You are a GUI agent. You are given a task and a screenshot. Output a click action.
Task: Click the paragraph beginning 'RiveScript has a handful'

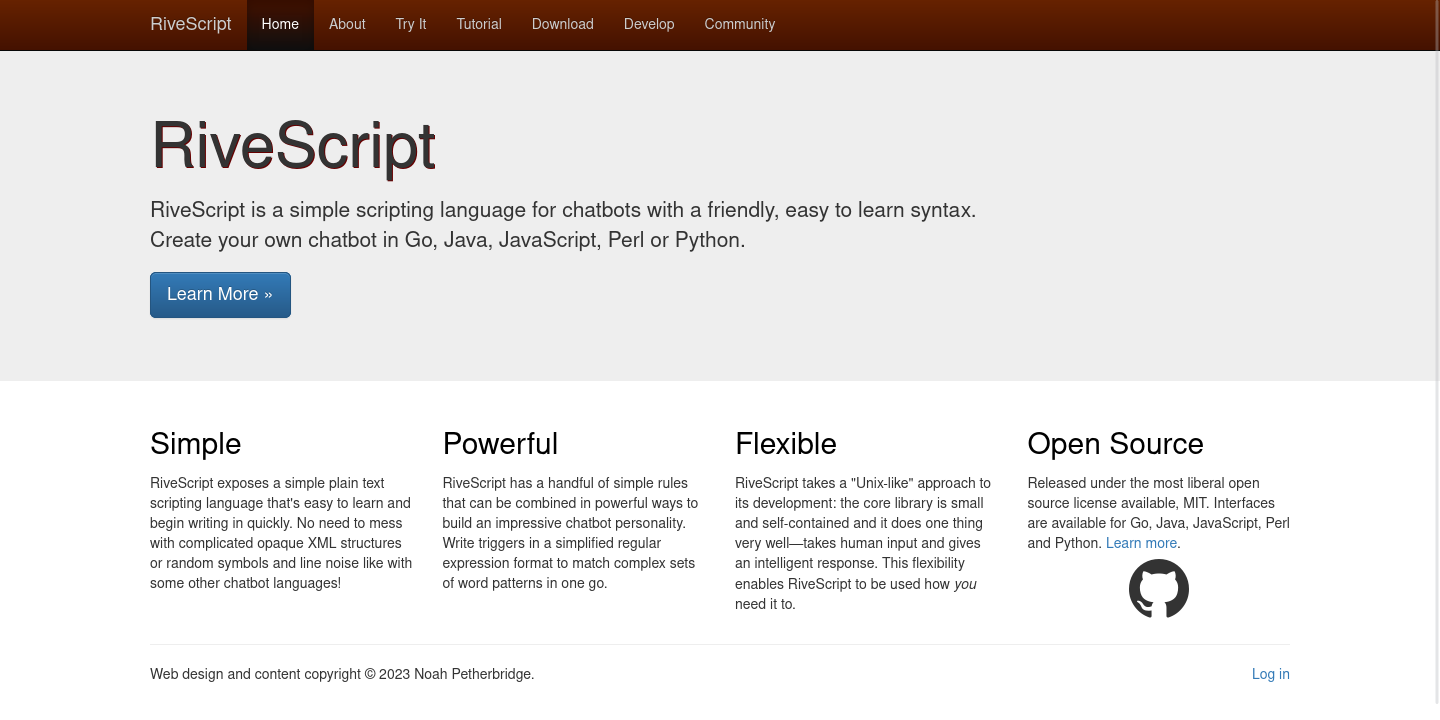click(571, 533)
